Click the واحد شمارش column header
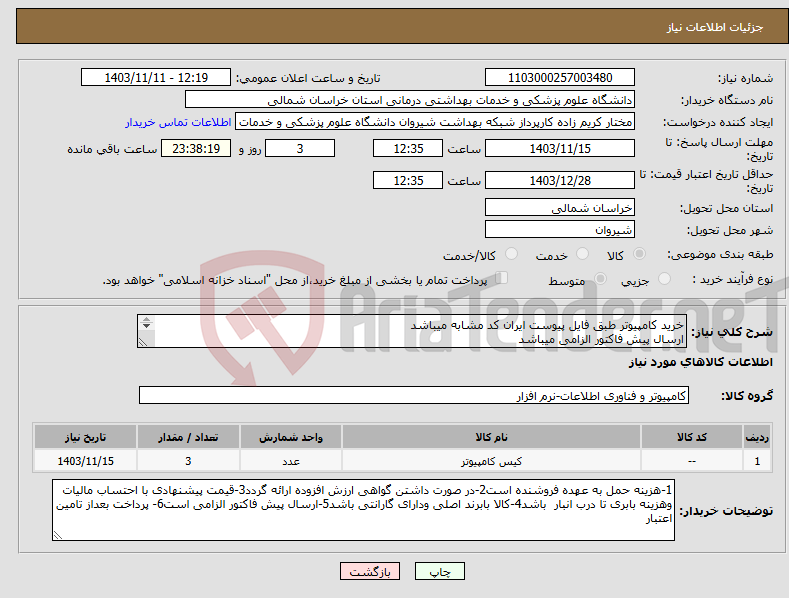 click(291, 437)
